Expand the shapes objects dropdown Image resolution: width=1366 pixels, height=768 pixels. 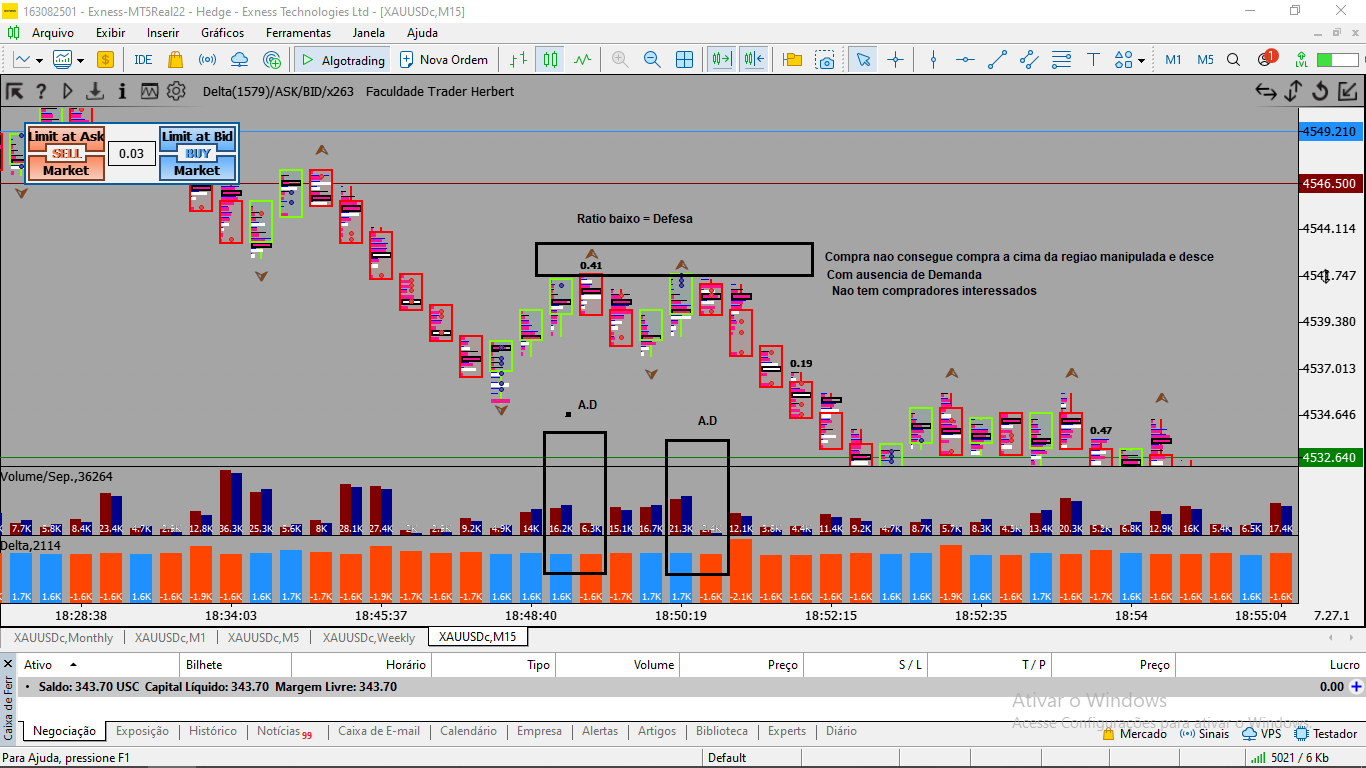[1141, 60]
